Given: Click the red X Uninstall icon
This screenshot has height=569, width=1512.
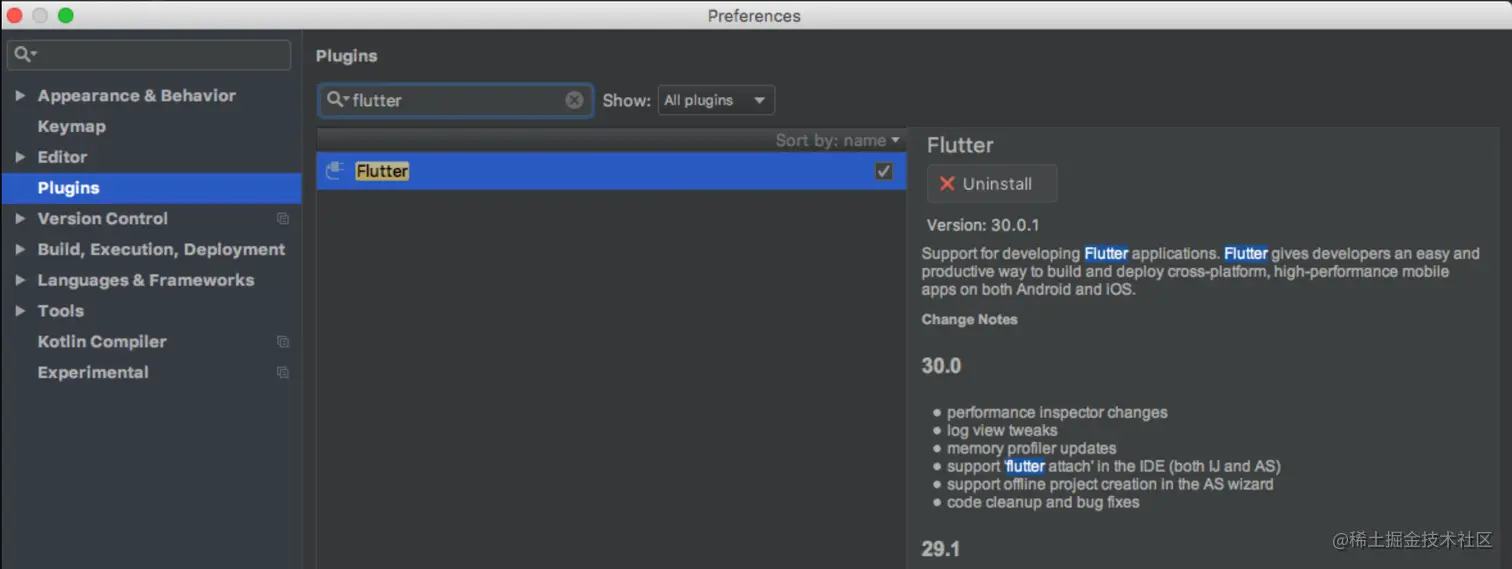Looking at the screenshot, I should point(947,184).
